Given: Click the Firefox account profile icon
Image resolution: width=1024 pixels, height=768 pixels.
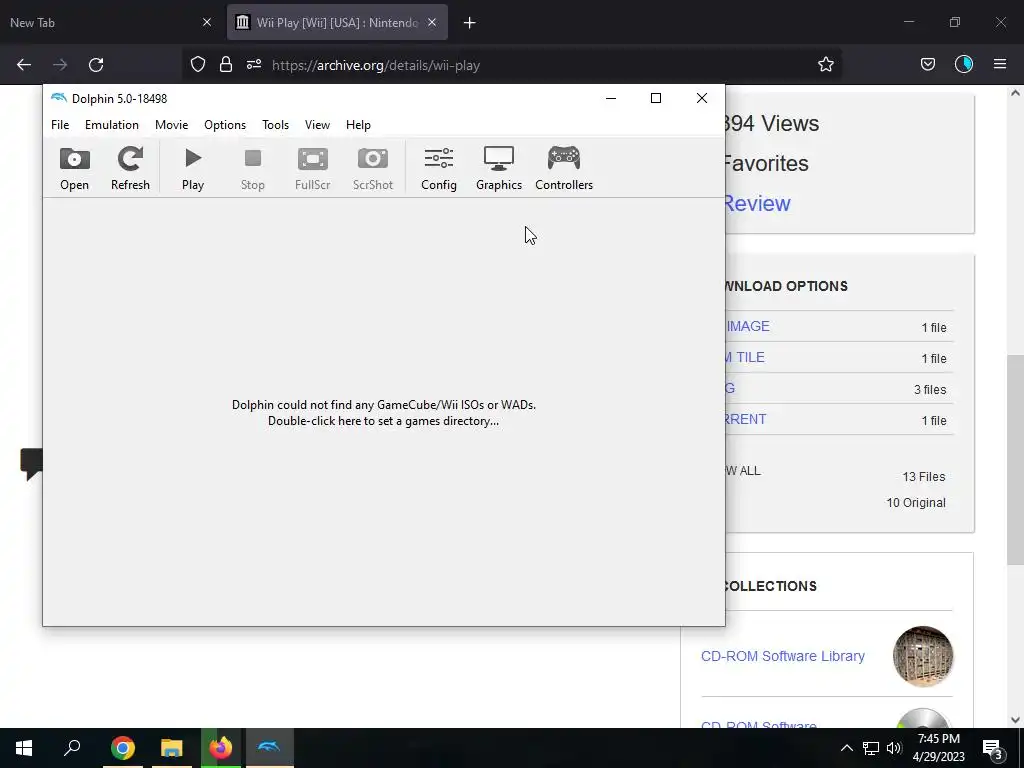Looking at the screenshot, I should click(964, 64).
